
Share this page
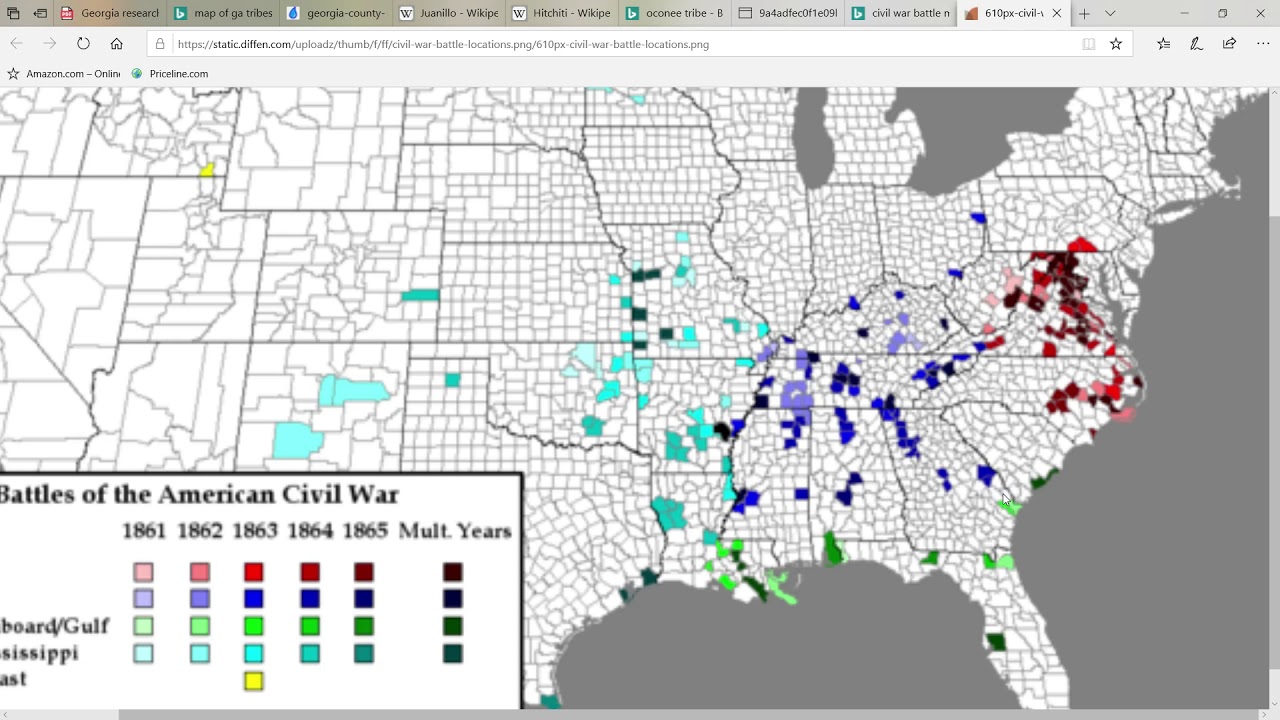click(x=1229, y=44)
